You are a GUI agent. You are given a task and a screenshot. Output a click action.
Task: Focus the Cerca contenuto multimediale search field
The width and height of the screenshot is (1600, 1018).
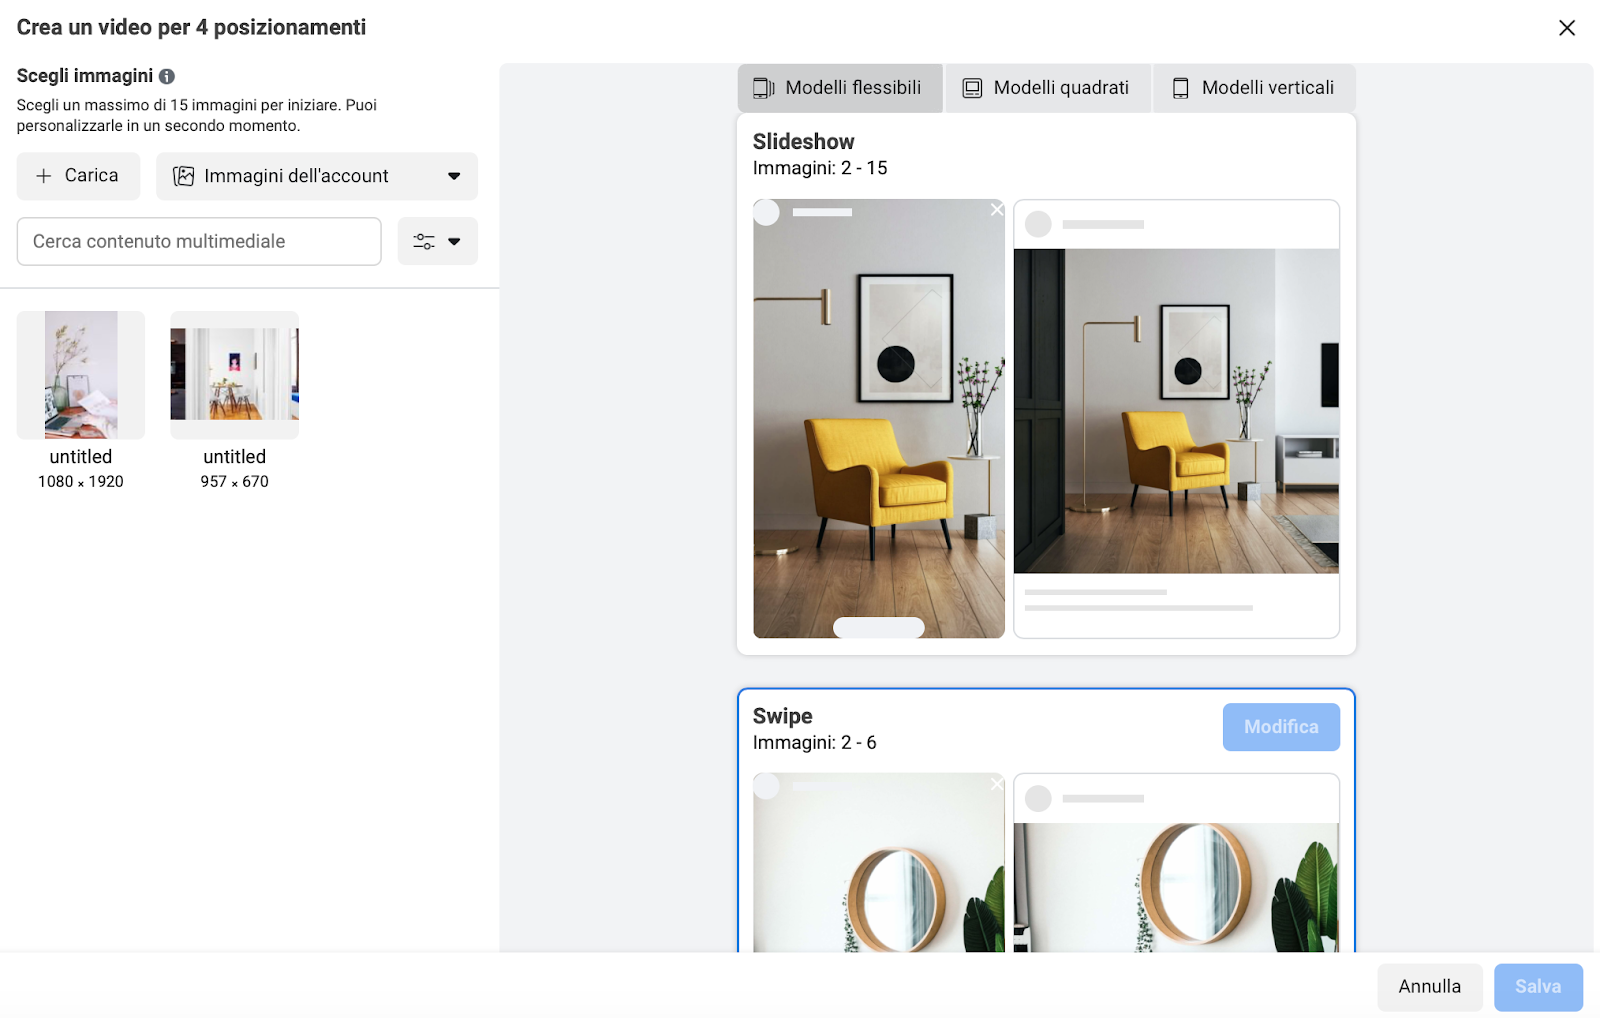pos(199,241)
